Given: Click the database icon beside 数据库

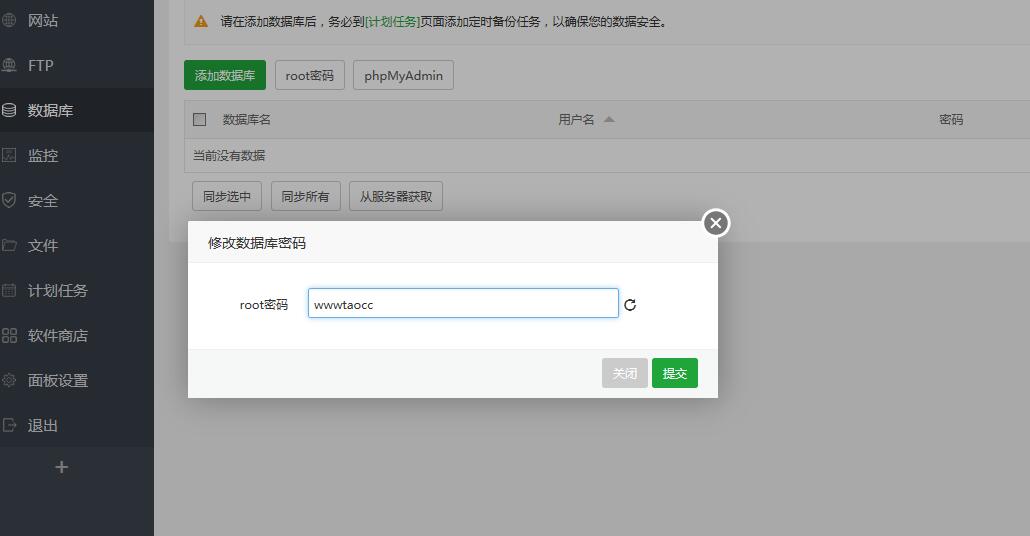Looking at the screenshot, I should [9, 110].
